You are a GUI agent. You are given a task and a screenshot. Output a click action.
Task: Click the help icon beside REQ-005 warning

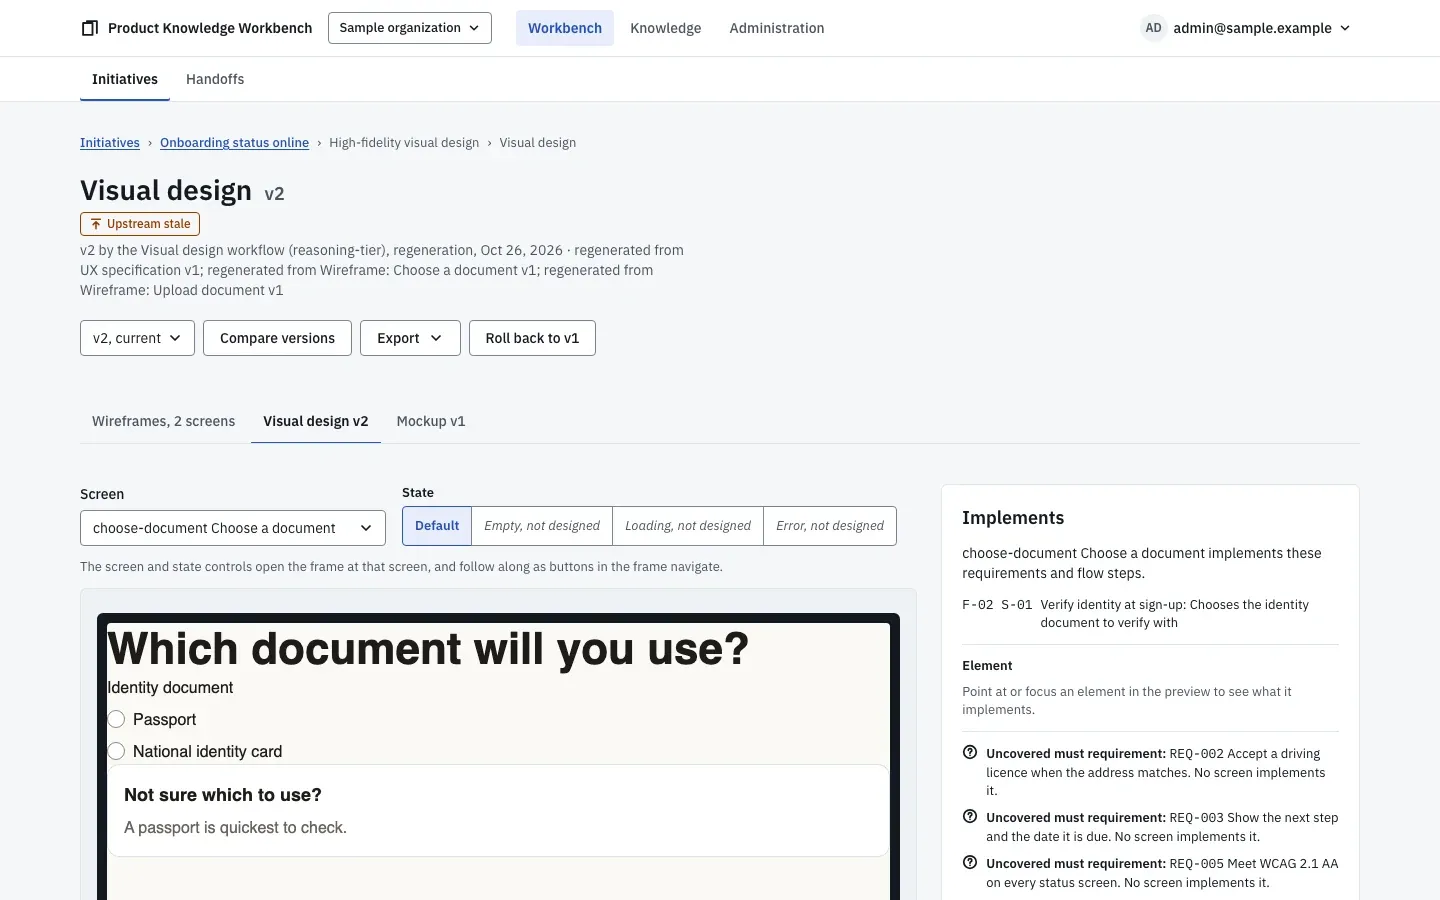point(969,863)
